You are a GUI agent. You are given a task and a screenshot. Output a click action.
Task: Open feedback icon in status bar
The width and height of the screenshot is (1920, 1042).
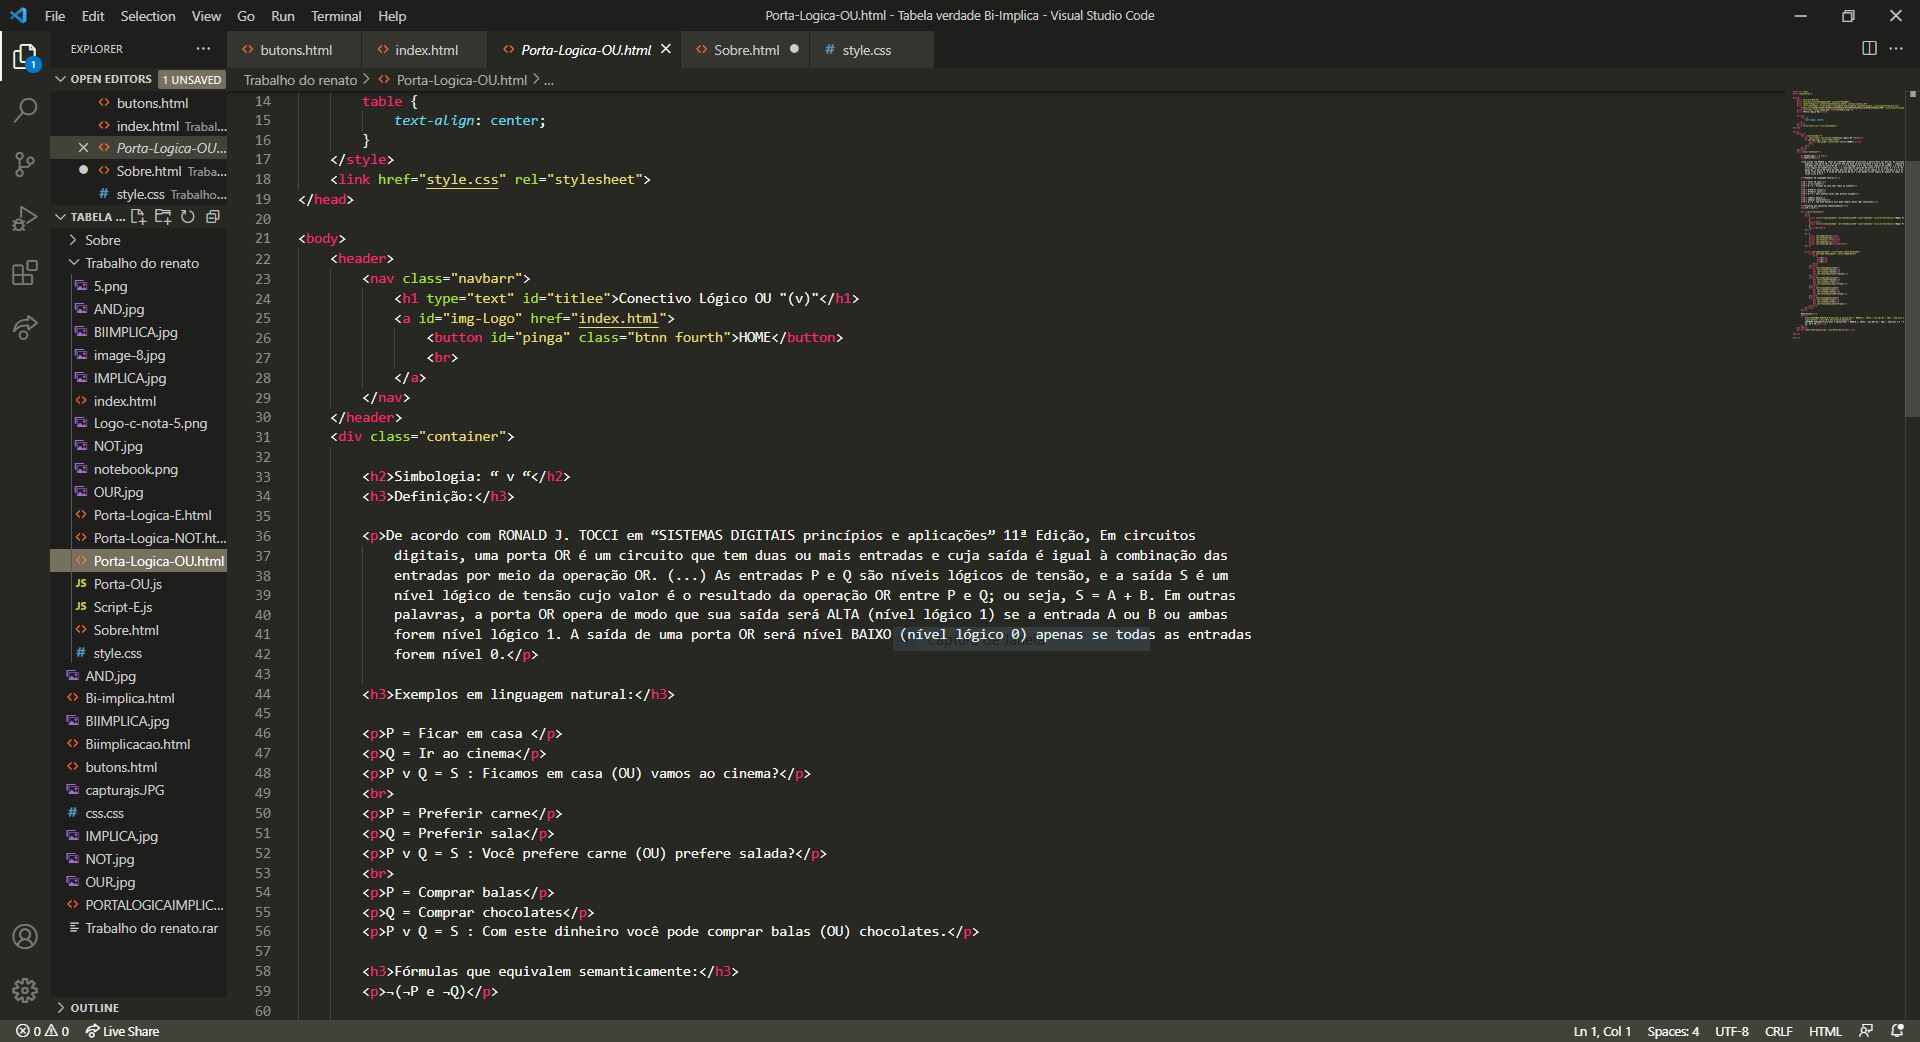1866,1031
